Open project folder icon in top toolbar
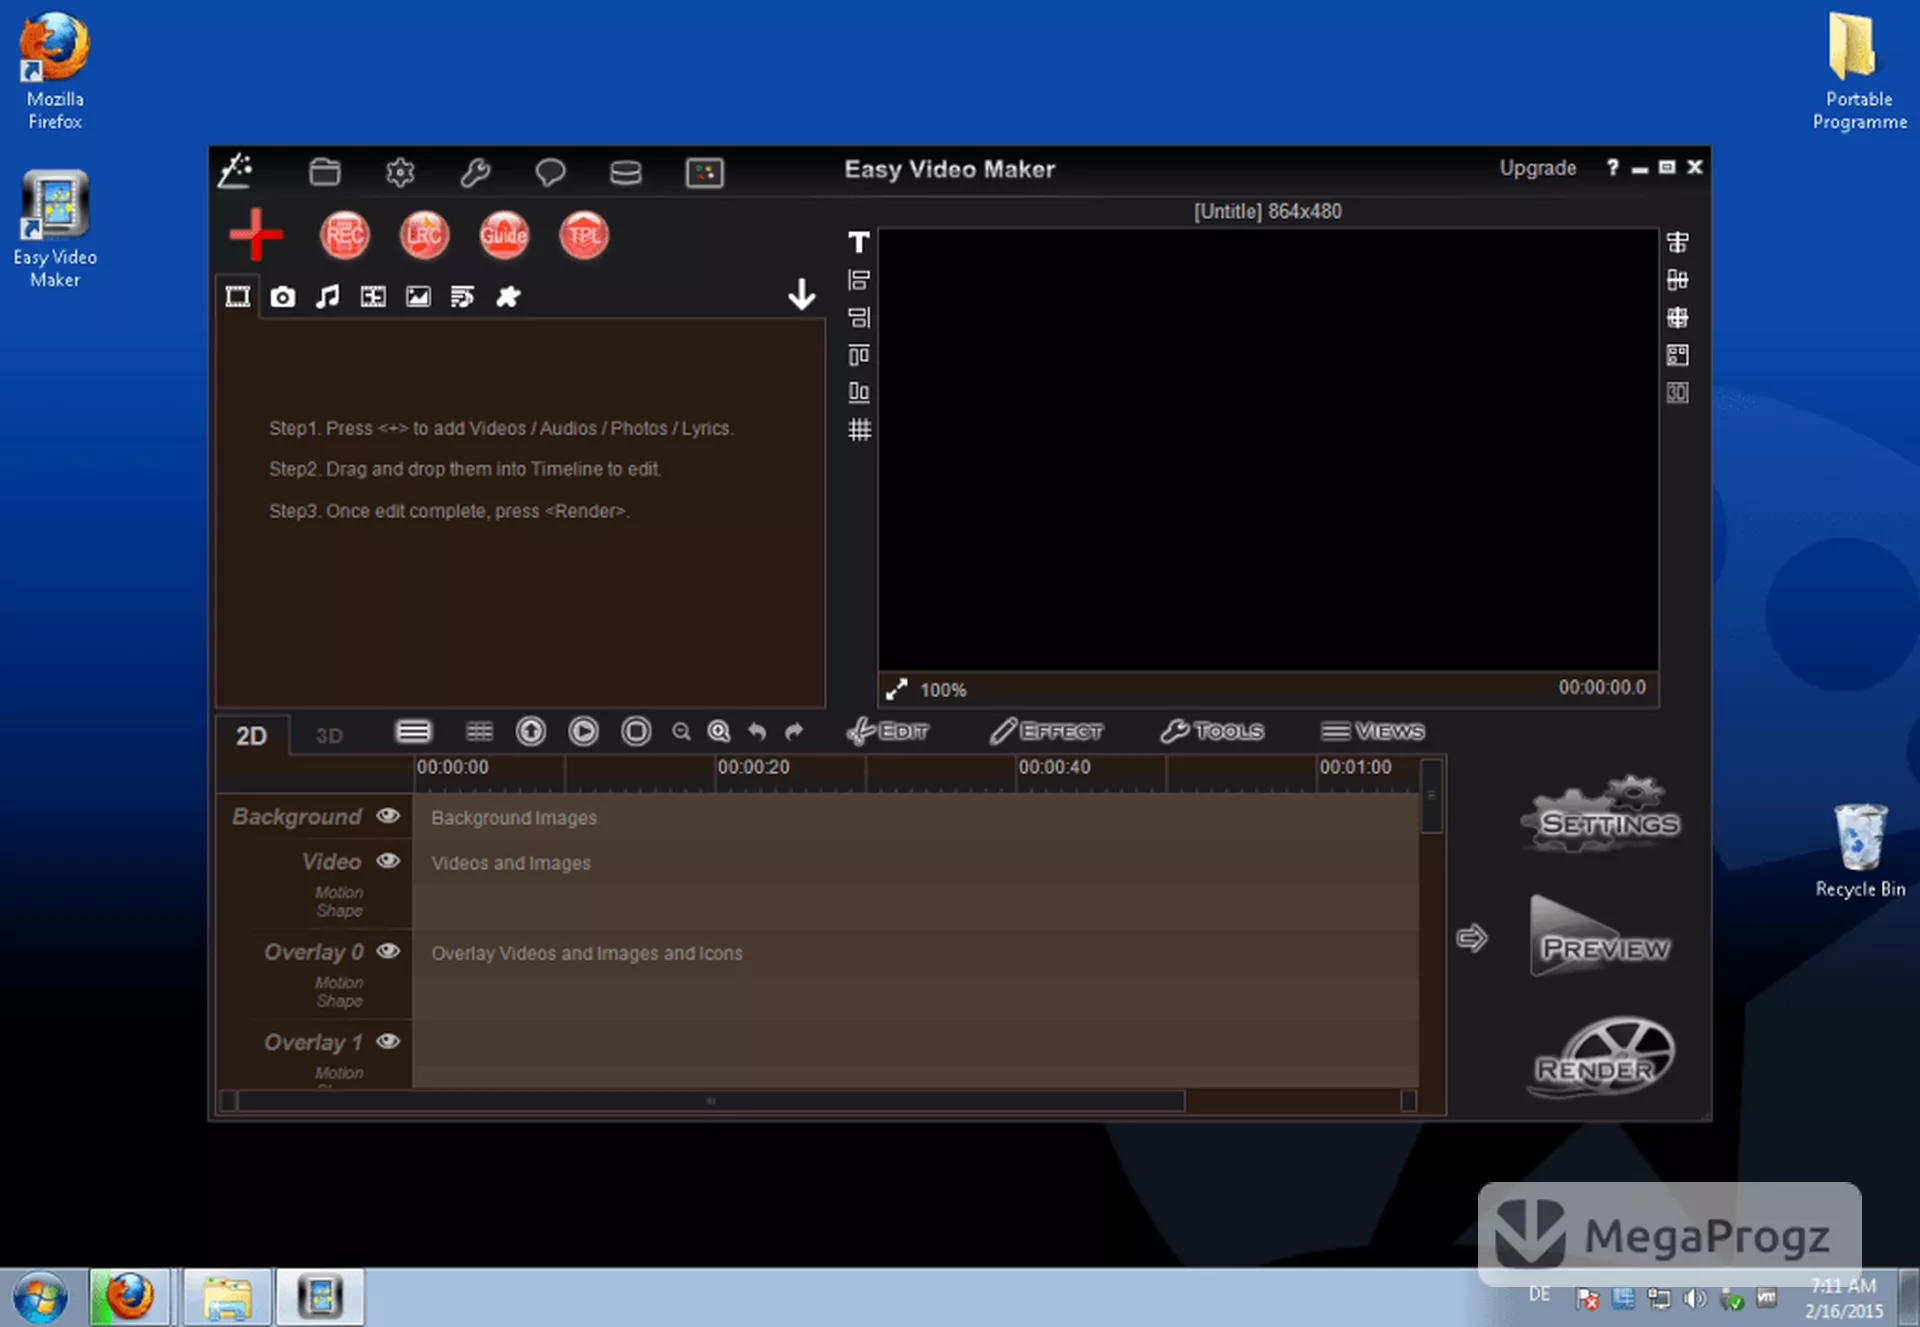Image resolution: width=1920 pixels, height=1327 pixels. [324, 172]
